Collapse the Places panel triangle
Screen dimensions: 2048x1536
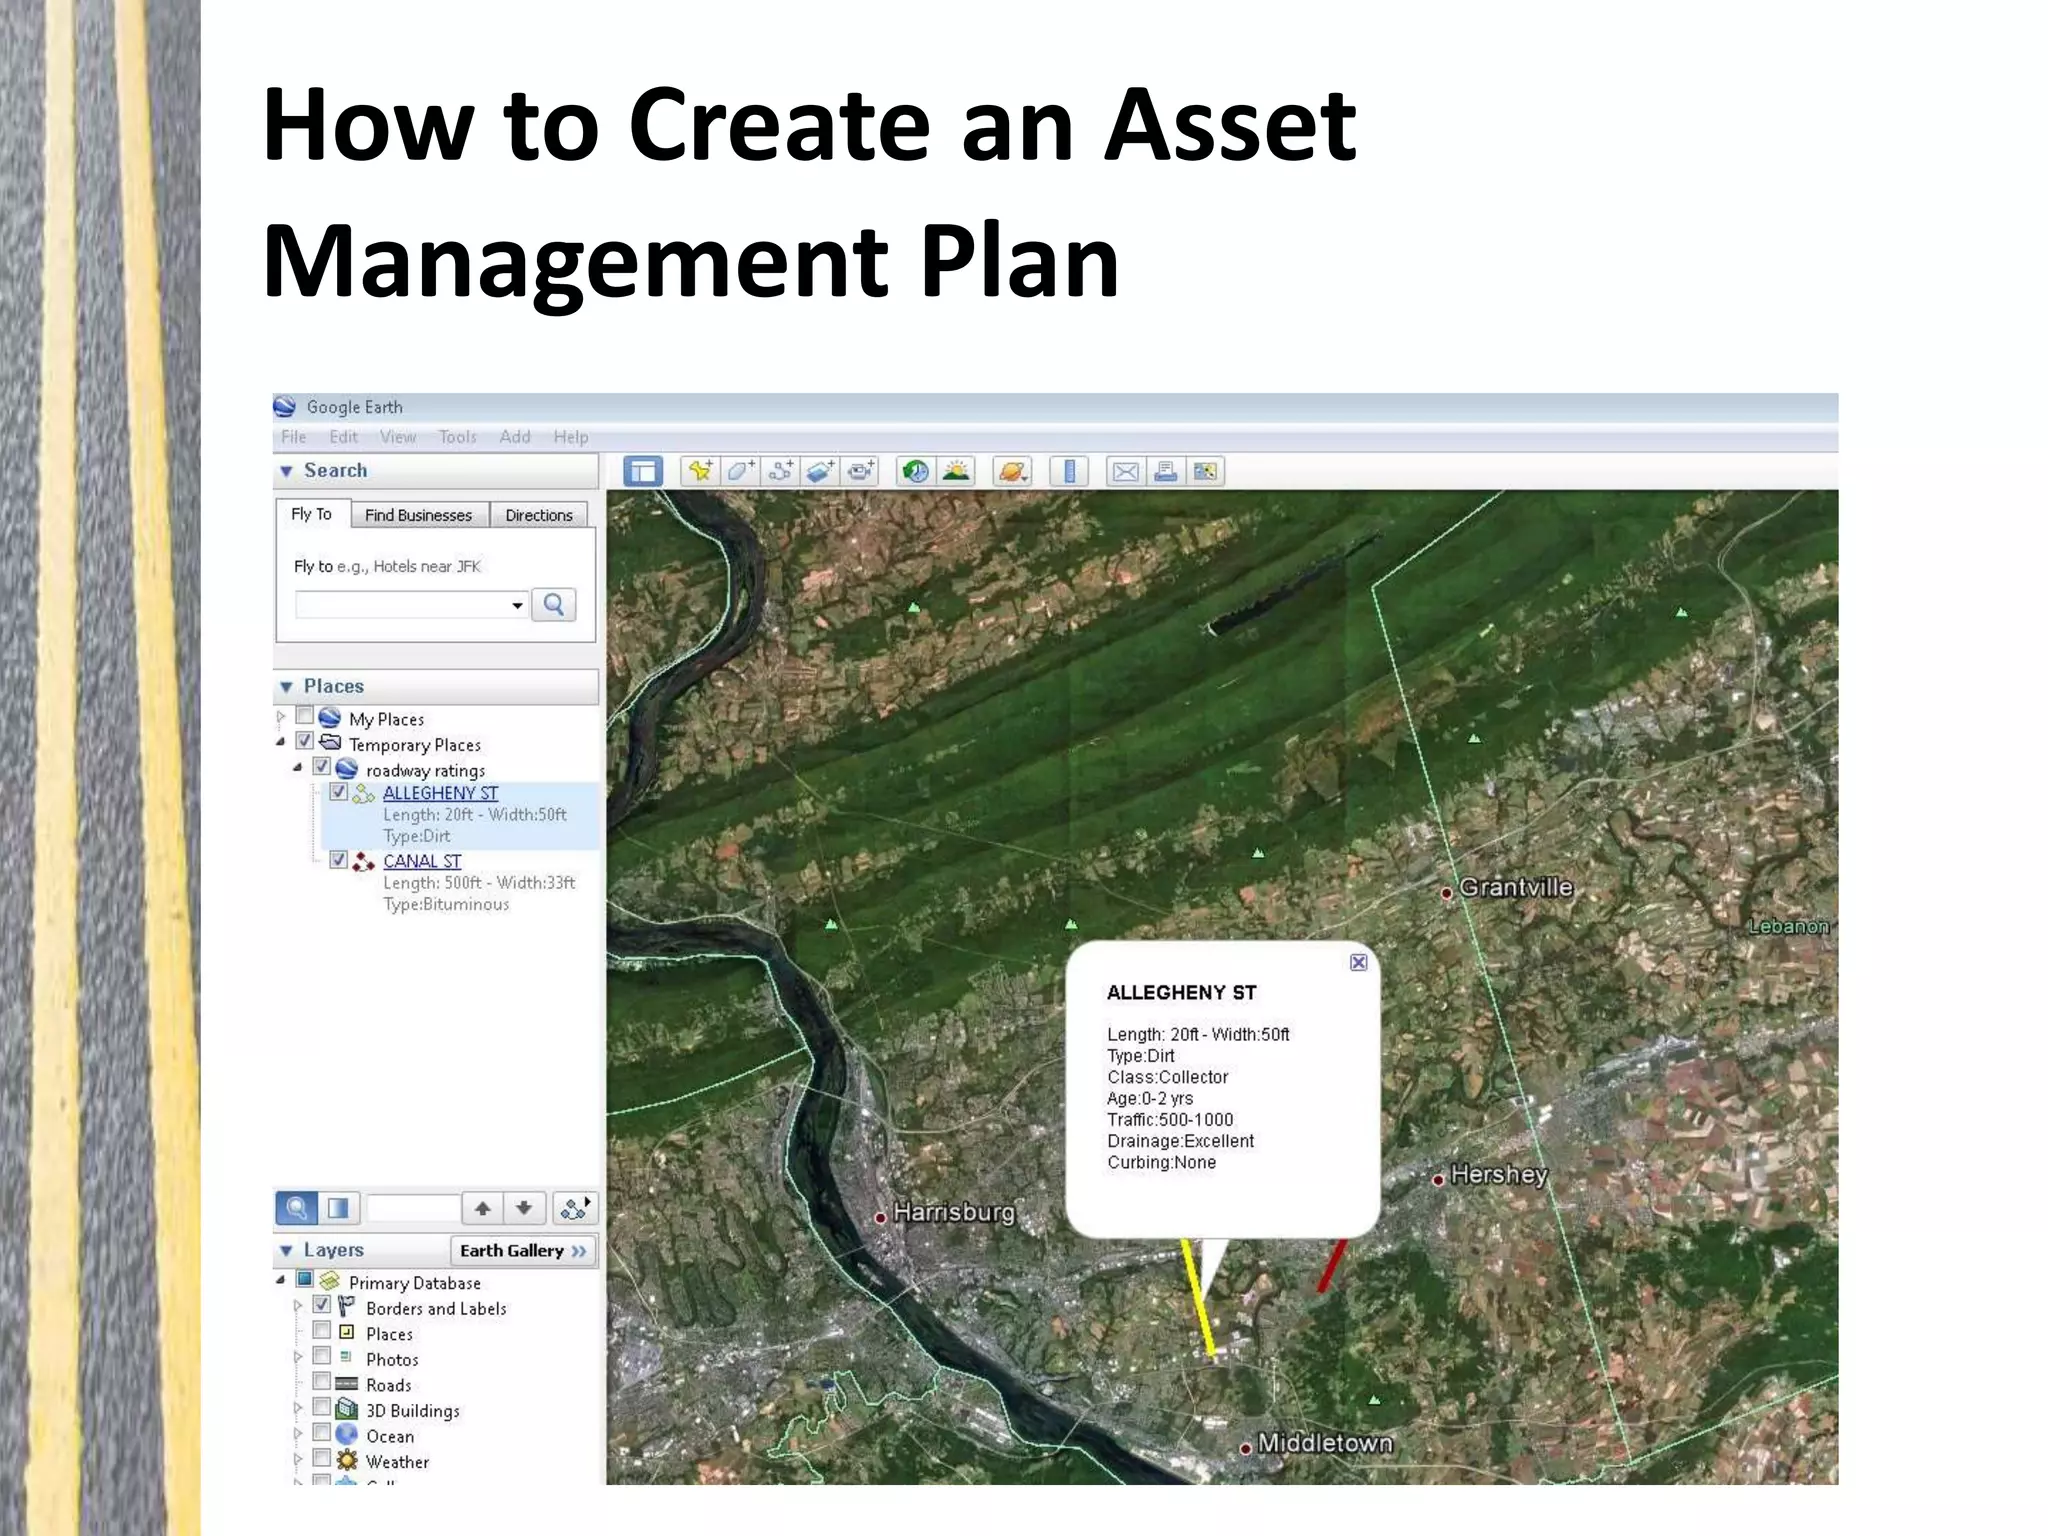tap(286, 687)
